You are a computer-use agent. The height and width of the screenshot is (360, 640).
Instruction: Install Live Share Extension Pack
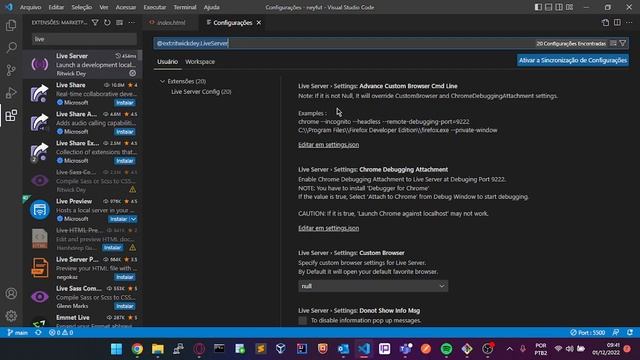(x=124, y=161)
